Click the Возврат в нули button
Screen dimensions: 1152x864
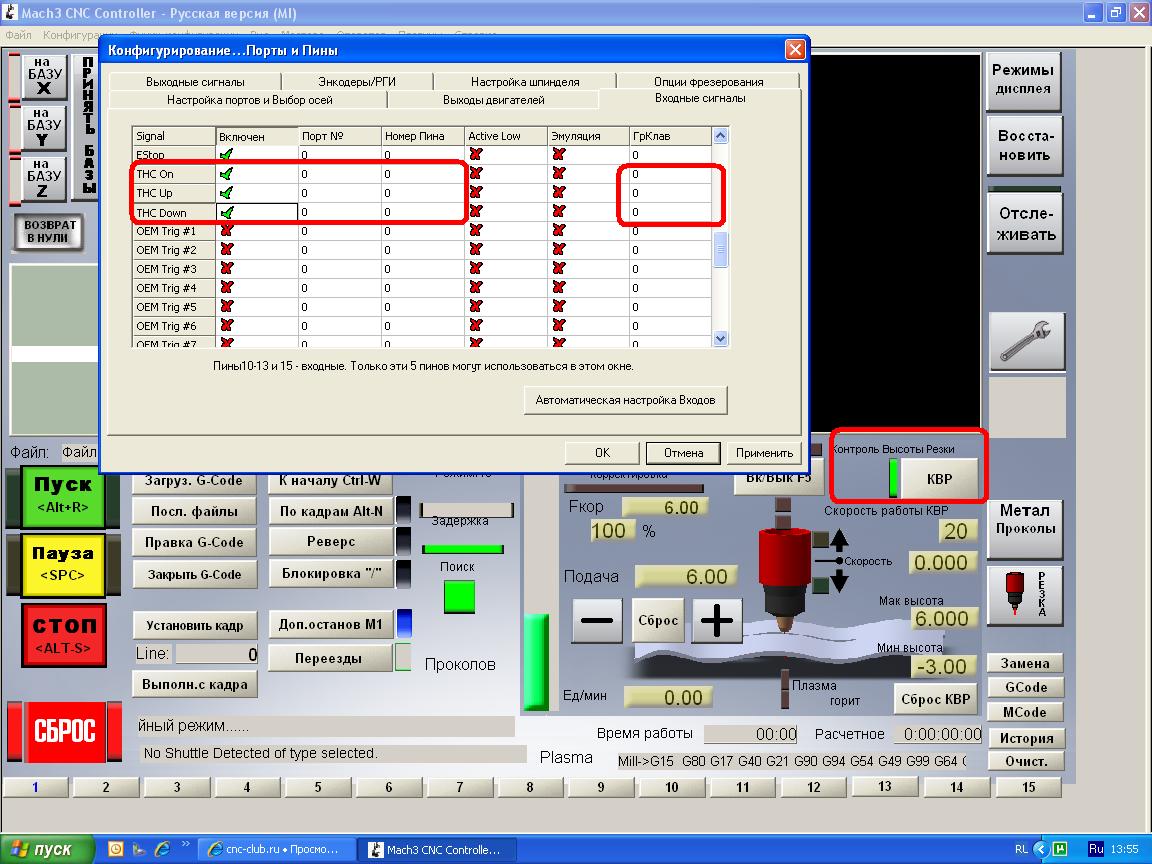click(48, 231)
